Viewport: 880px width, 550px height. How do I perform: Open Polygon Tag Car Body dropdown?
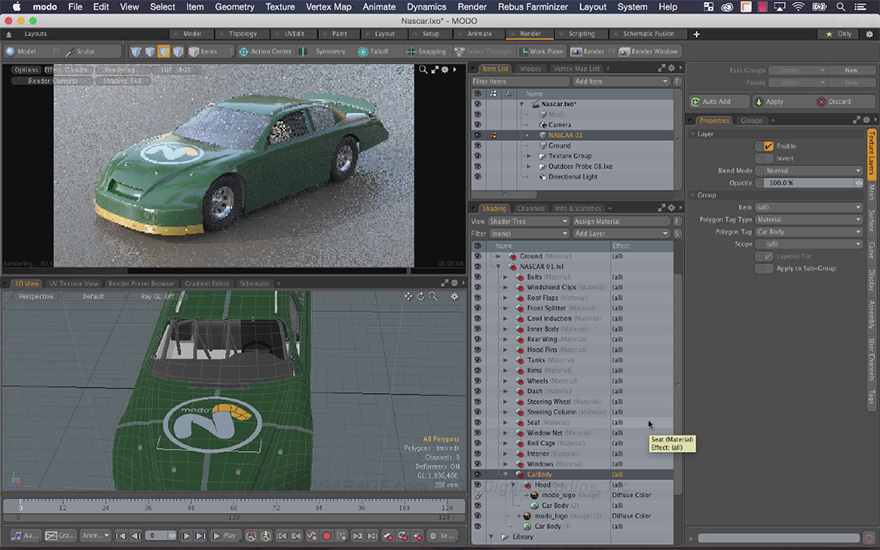pos(809,232)
